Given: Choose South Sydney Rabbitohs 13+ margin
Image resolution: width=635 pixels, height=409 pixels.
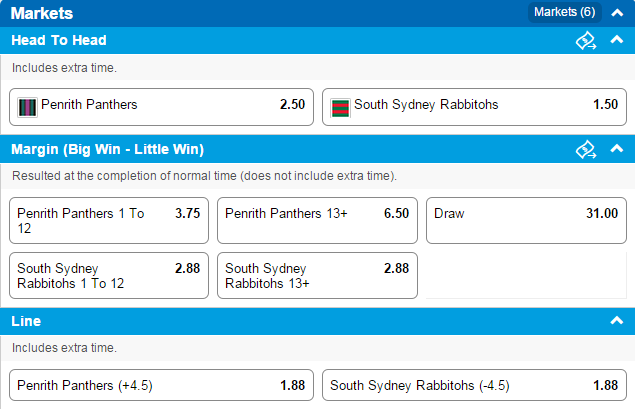Looking at the screenshot, I should click(317, 275).
